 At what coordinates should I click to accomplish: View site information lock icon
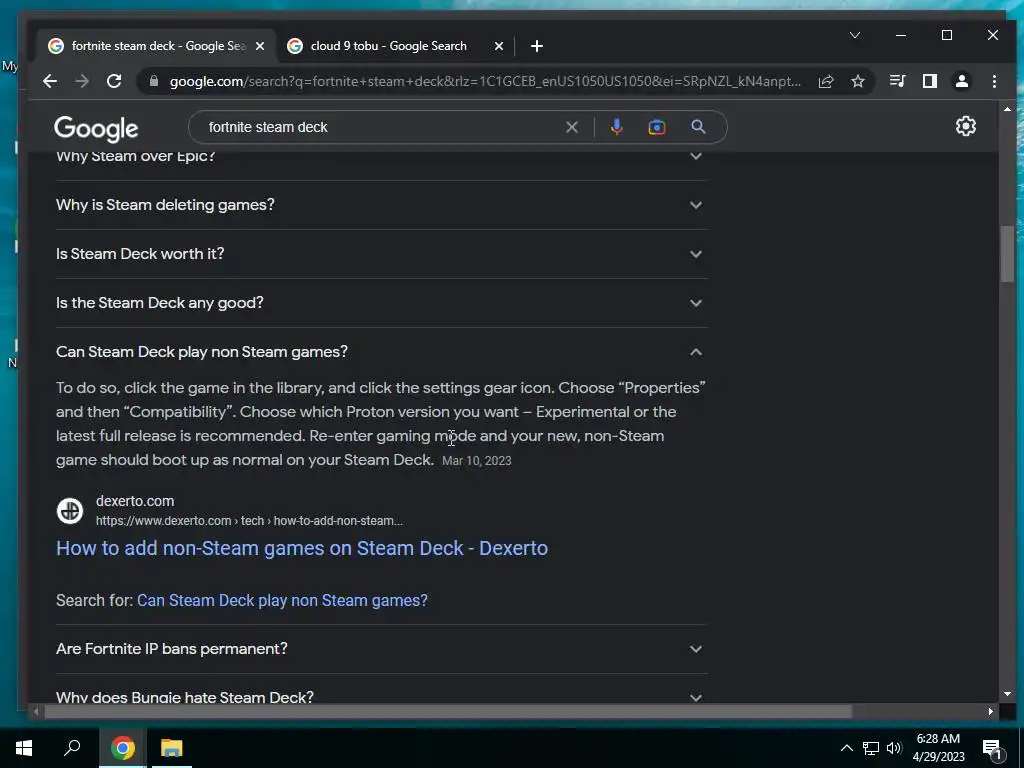(x=154, y=81)
